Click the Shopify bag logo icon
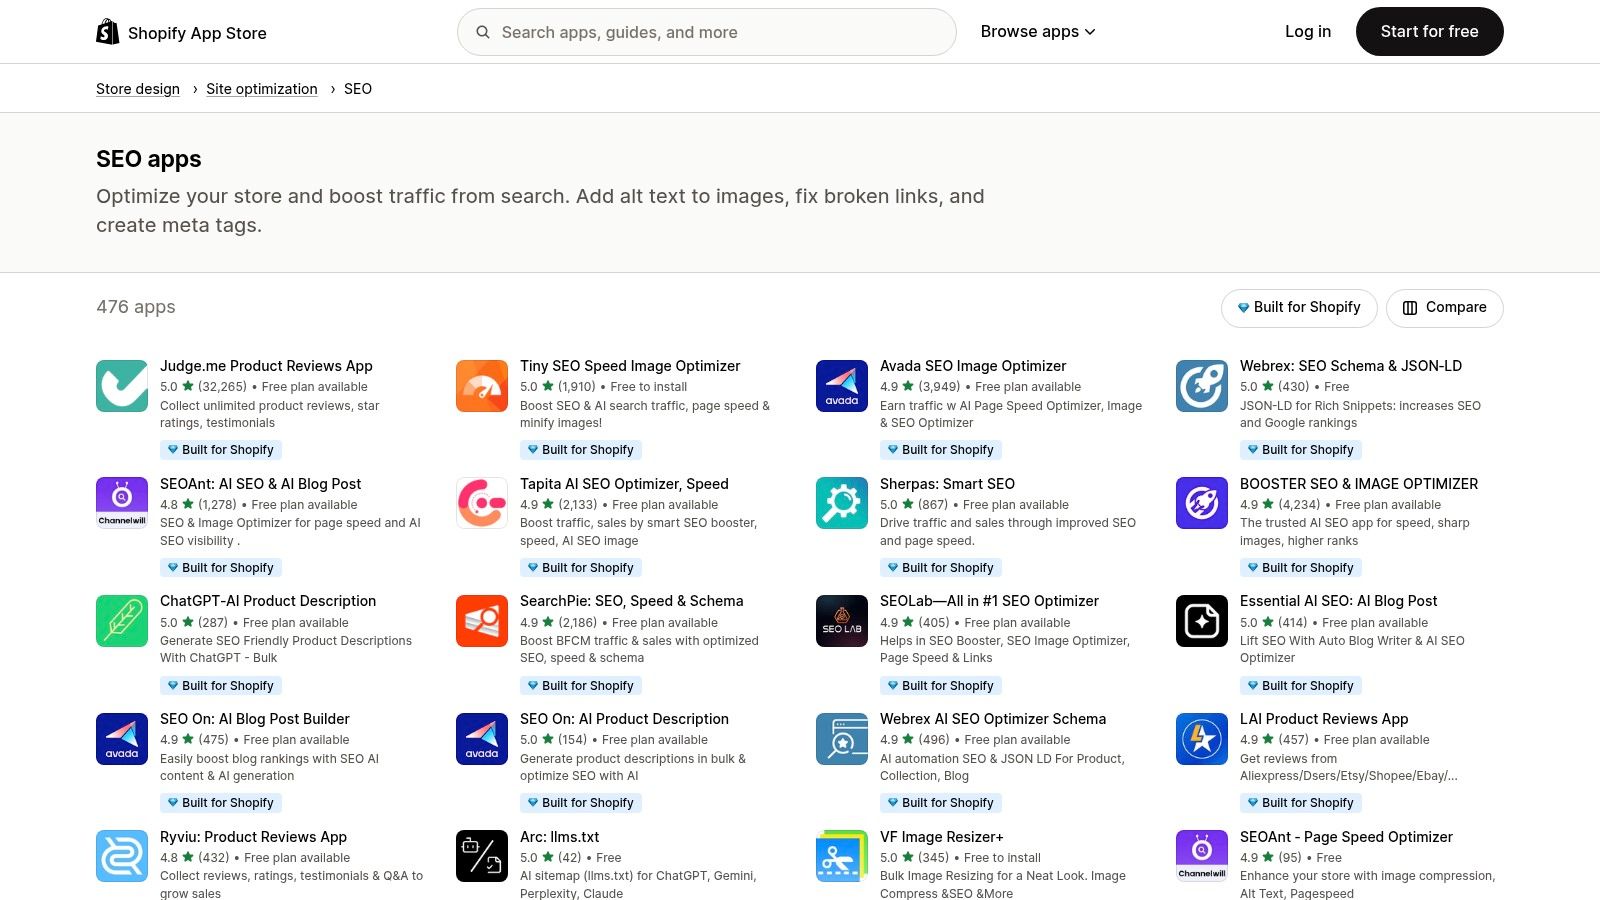This screenshot has height=900, width=1600. (x=108, y=32)
